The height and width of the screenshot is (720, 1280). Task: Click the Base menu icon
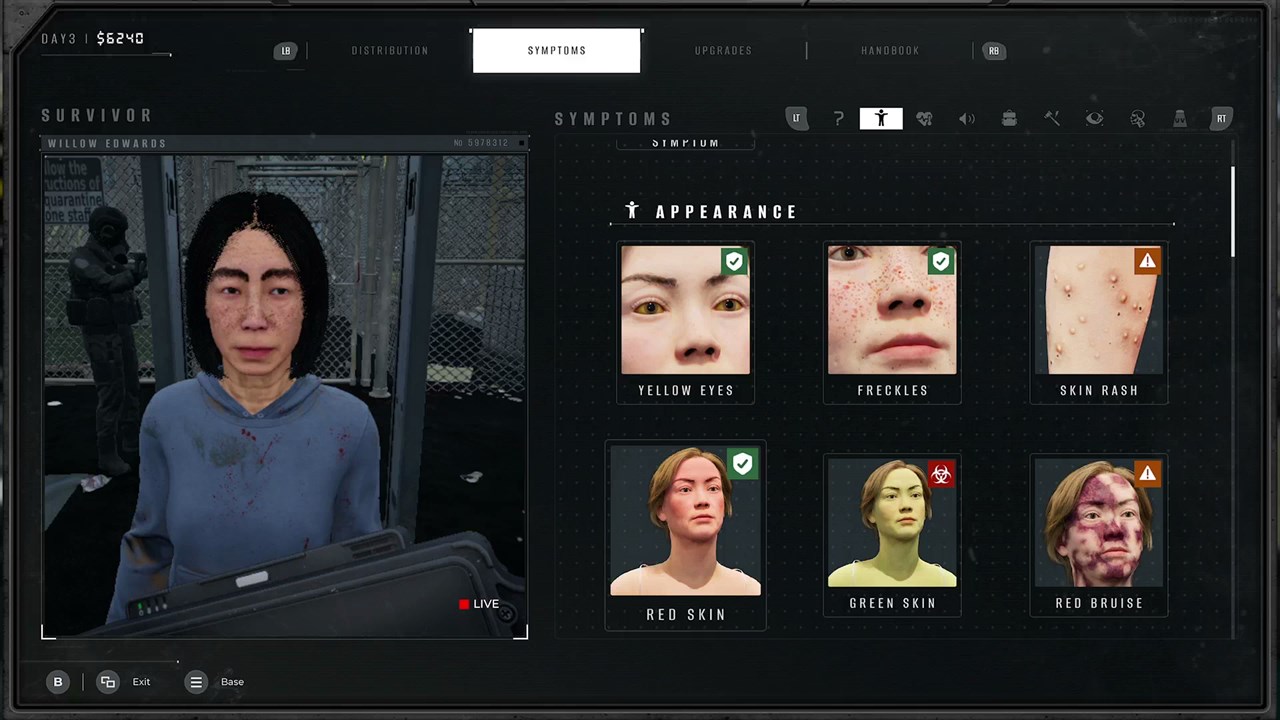tap(196, 682)
